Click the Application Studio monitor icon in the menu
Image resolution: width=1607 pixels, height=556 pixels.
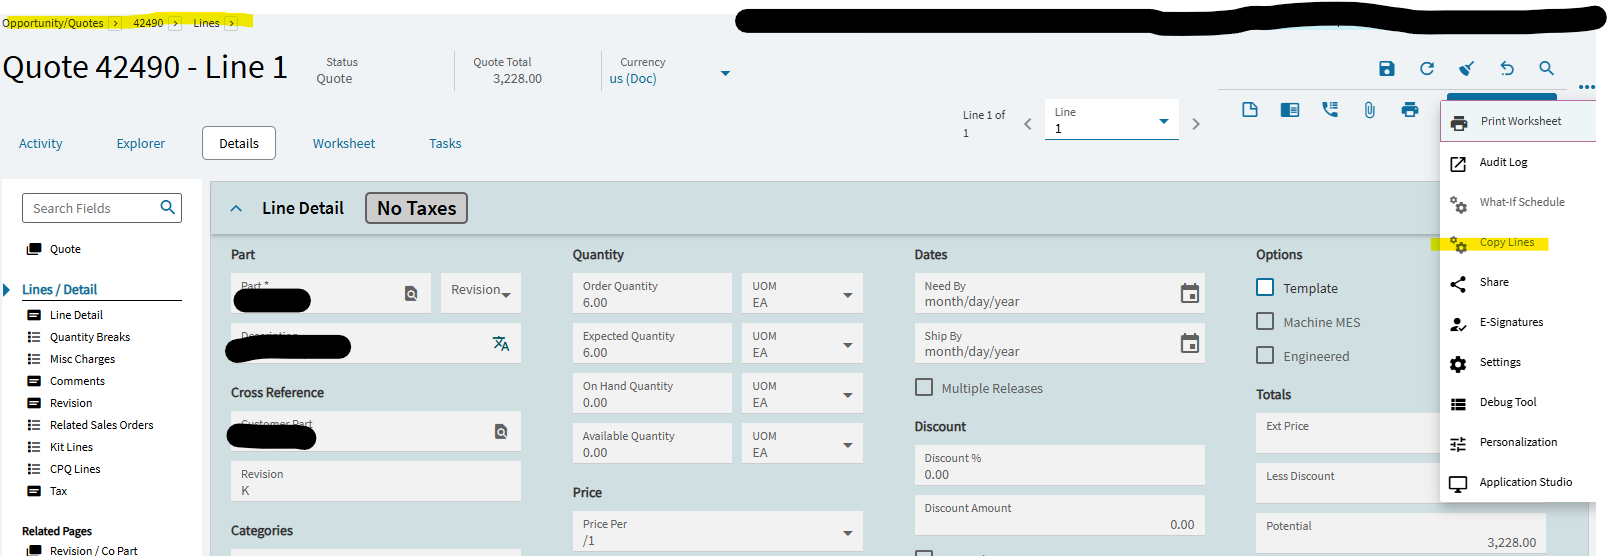(x=1458, y=484)
